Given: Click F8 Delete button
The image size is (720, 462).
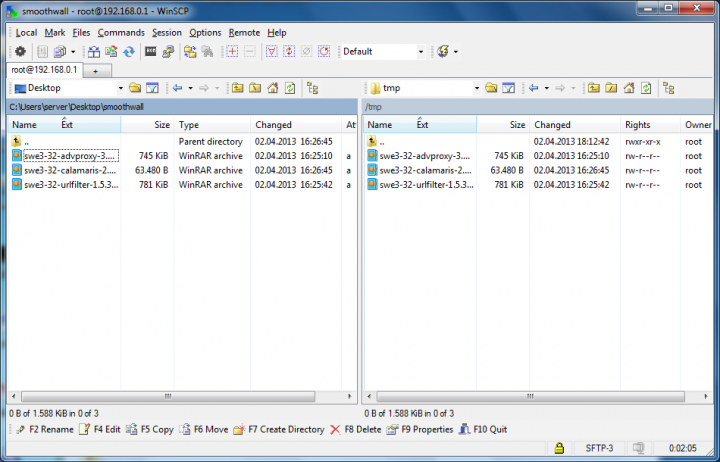Looking at the screenshot, I should click(355, 429).
